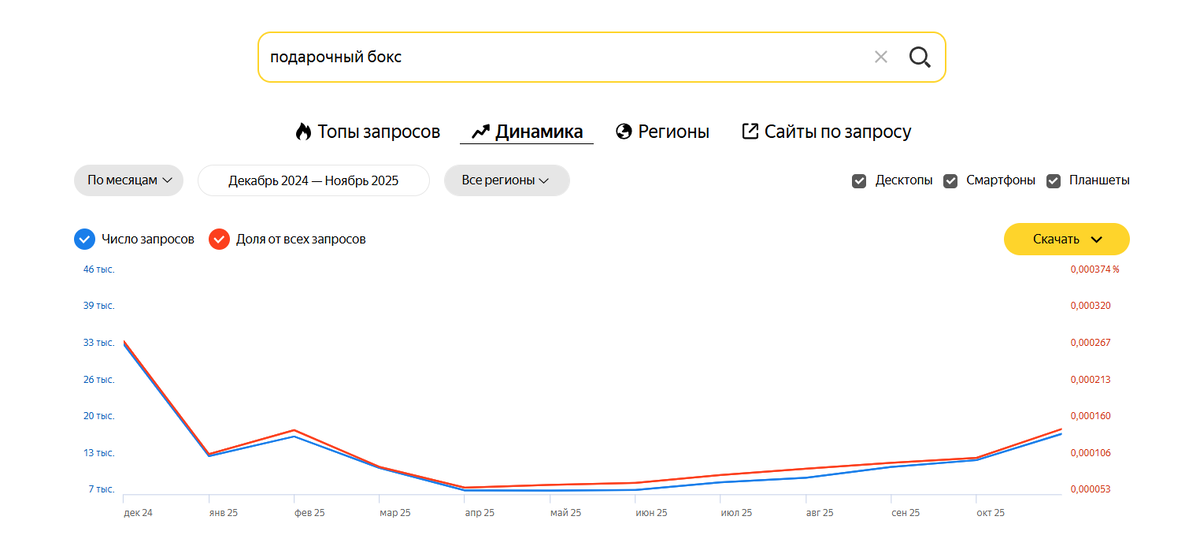Toggle the blue Число запросов series
The height and width of the screenshot is (535, 1200).
85,239
